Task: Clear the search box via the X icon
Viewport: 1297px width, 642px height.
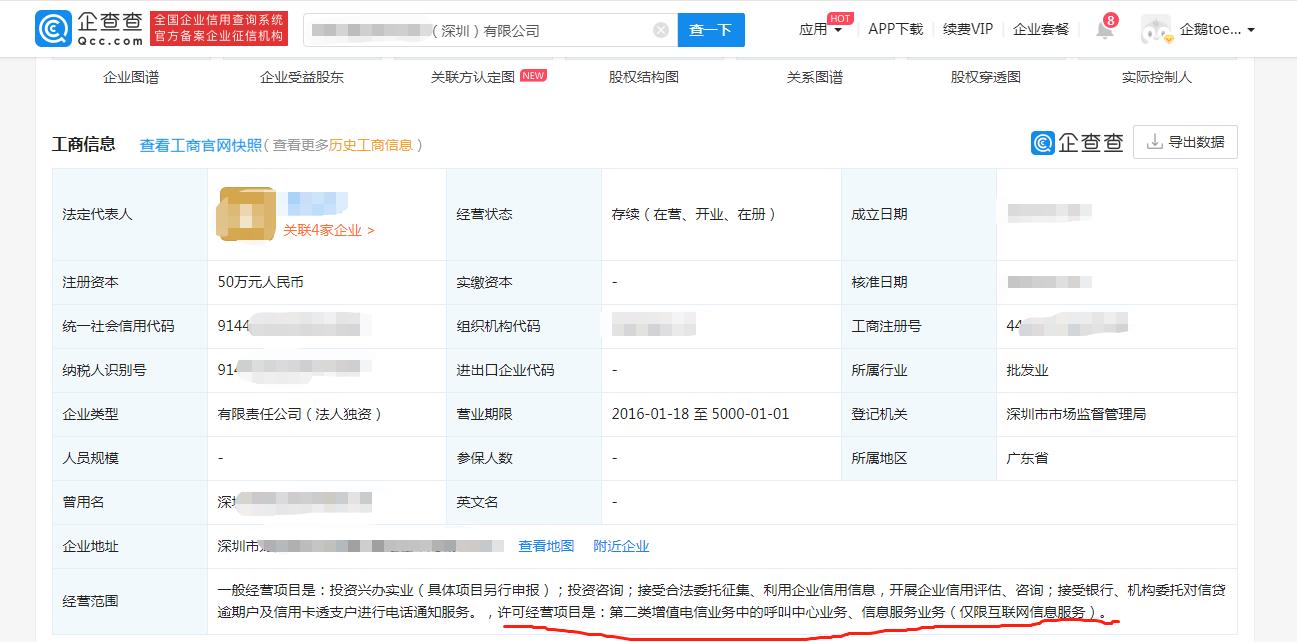Action: [x=659, y=29]
